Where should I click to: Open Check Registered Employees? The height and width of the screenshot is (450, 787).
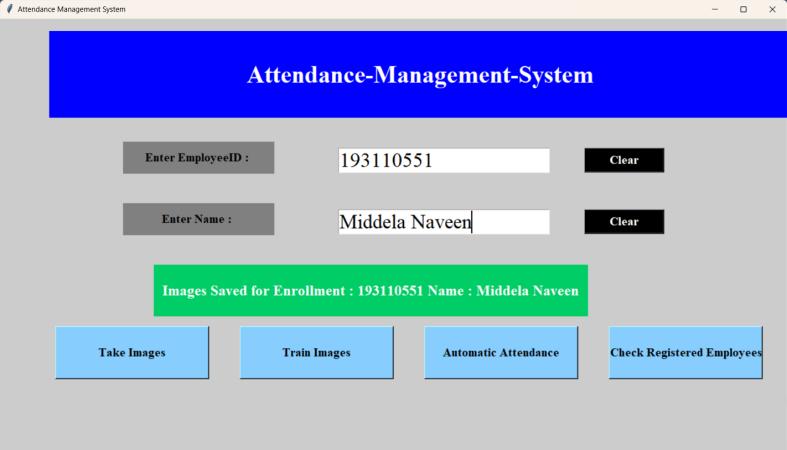(686, 353)
